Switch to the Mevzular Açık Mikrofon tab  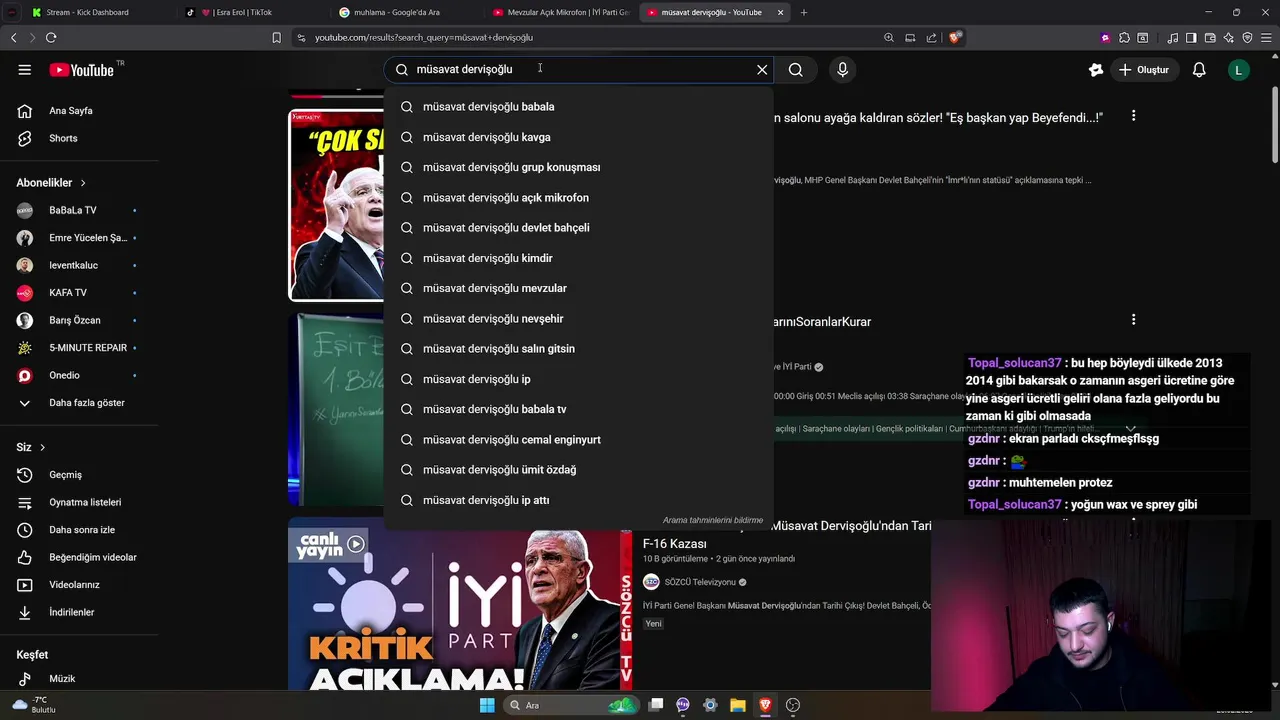click(560, 12)
